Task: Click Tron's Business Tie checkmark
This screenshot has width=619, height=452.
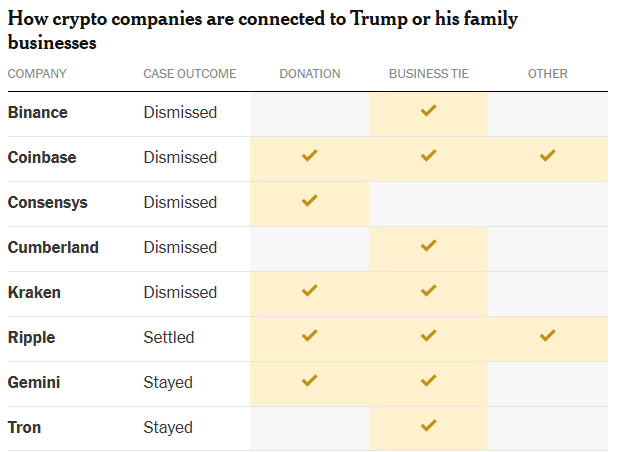Action: pos(428,426)
